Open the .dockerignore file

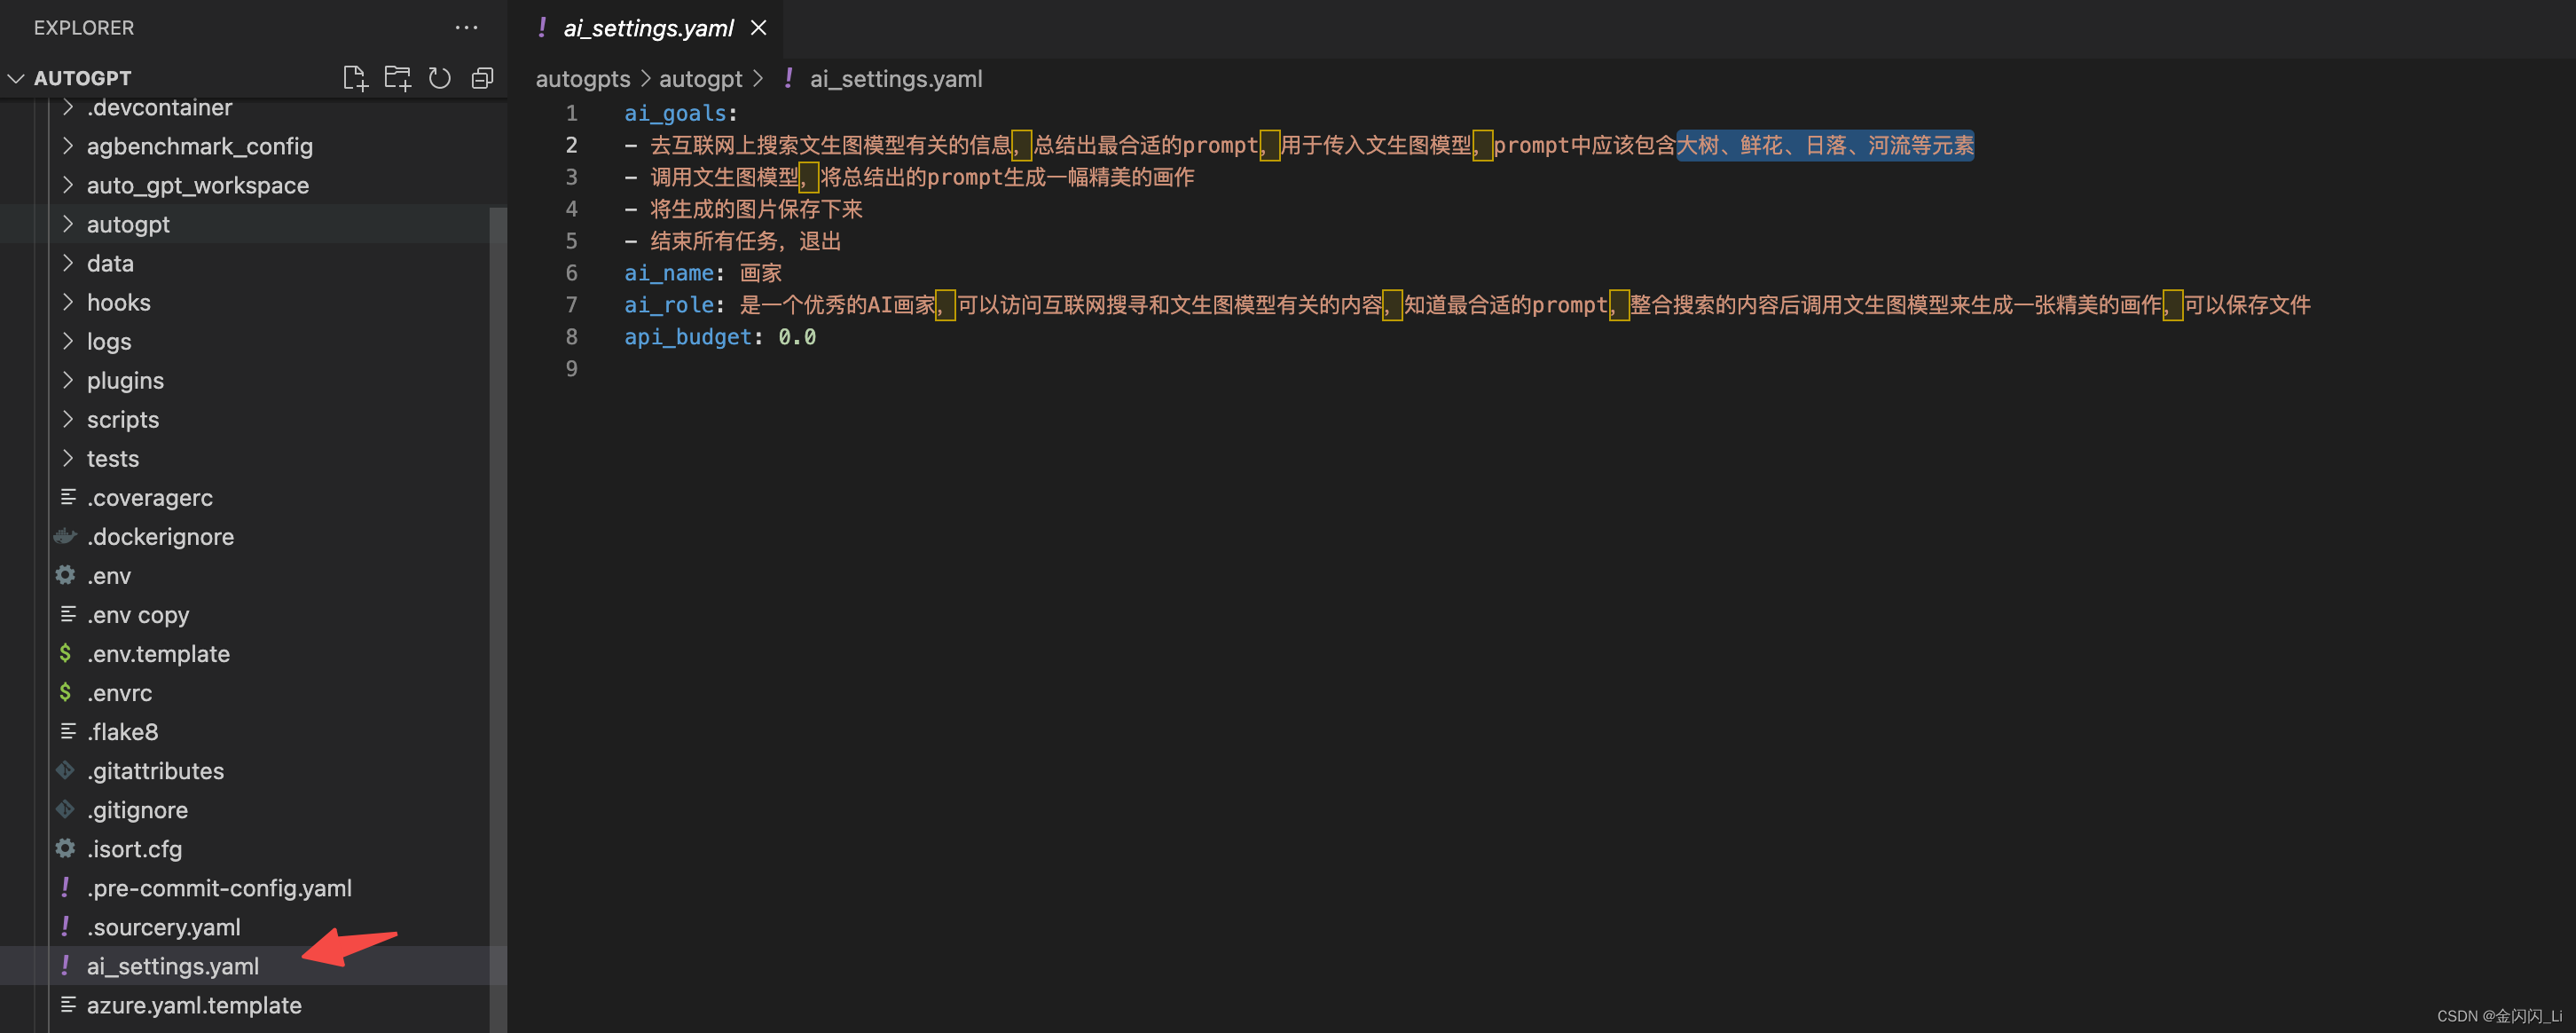click(160, 536)
